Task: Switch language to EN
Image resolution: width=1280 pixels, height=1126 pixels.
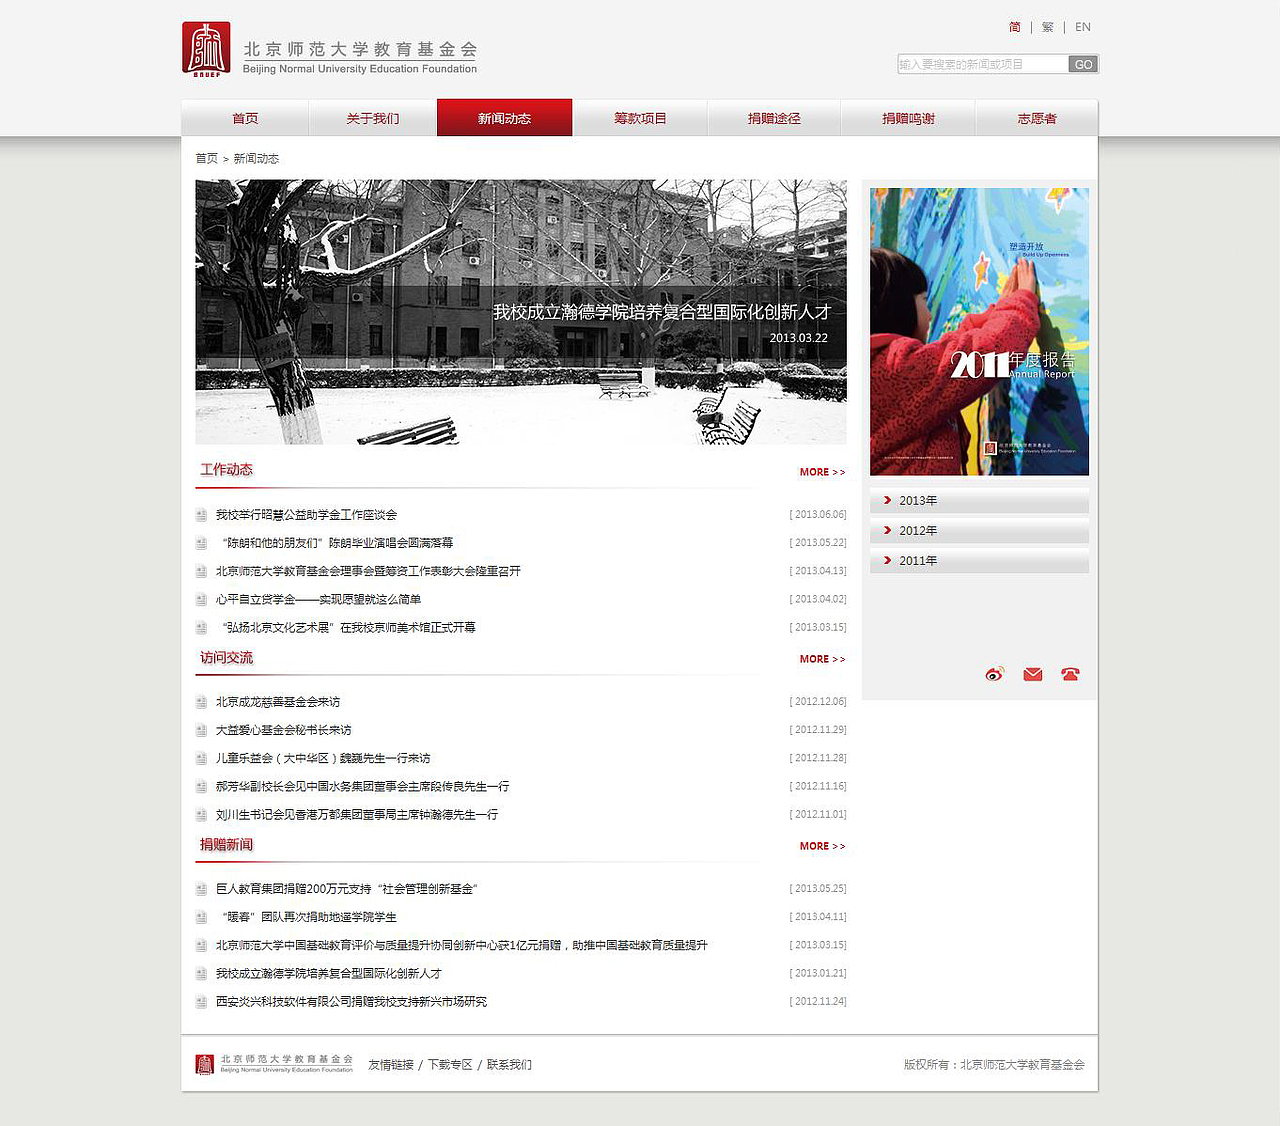Action: [x=1083, y=27]
